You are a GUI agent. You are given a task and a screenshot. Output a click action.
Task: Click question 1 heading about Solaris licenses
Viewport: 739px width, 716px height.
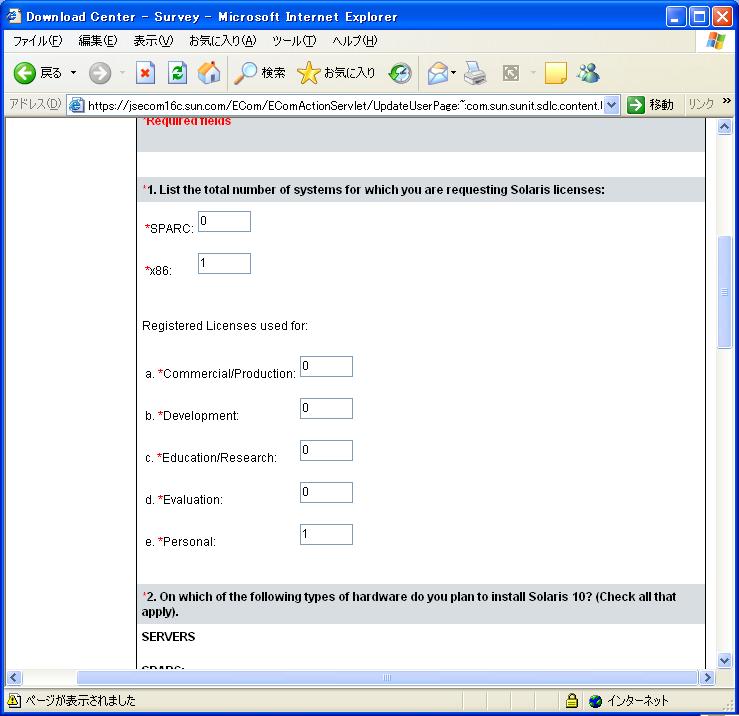coord(373,190)
